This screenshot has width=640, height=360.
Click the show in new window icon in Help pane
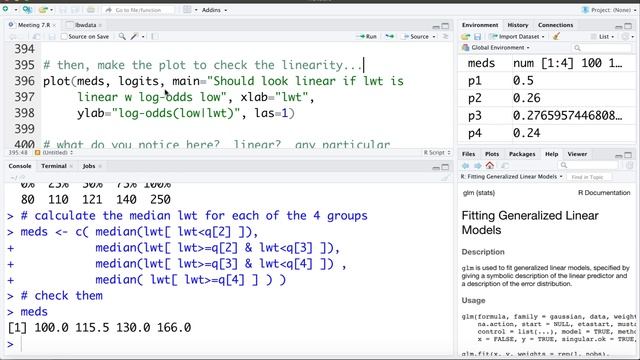505,165
